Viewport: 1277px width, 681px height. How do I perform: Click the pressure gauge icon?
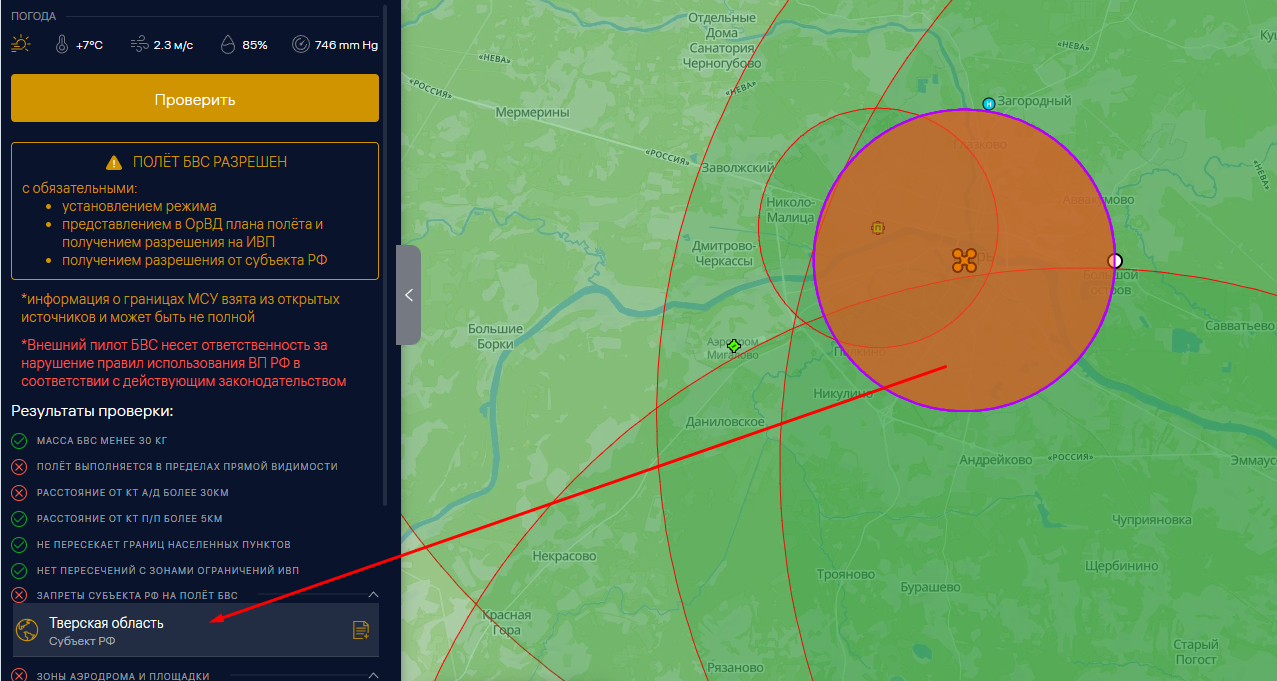click(301, 45)
